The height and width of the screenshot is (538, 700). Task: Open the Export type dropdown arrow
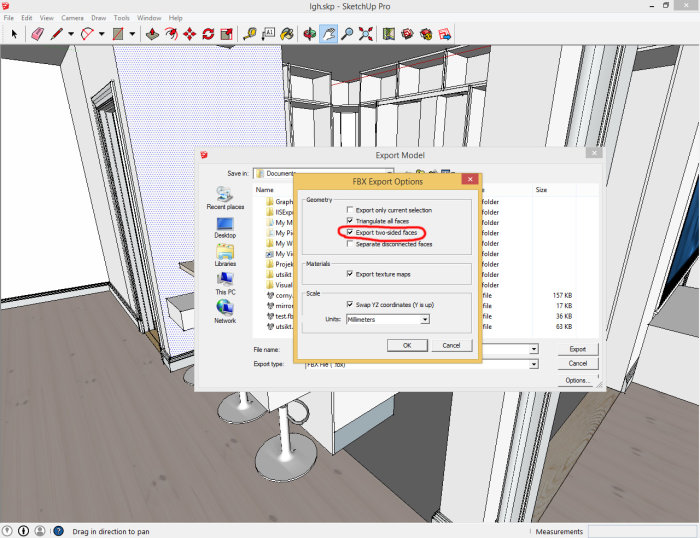click(534, 364)
